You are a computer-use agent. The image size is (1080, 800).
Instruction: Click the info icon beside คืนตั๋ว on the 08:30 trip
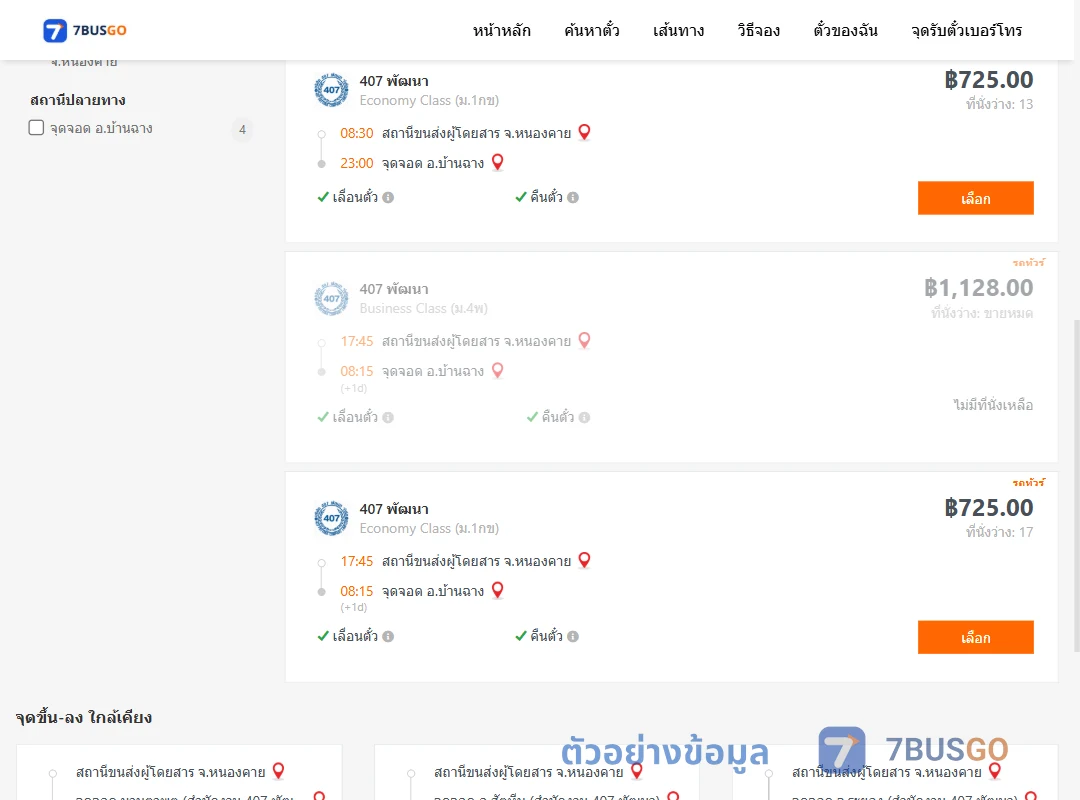[573, 198]
